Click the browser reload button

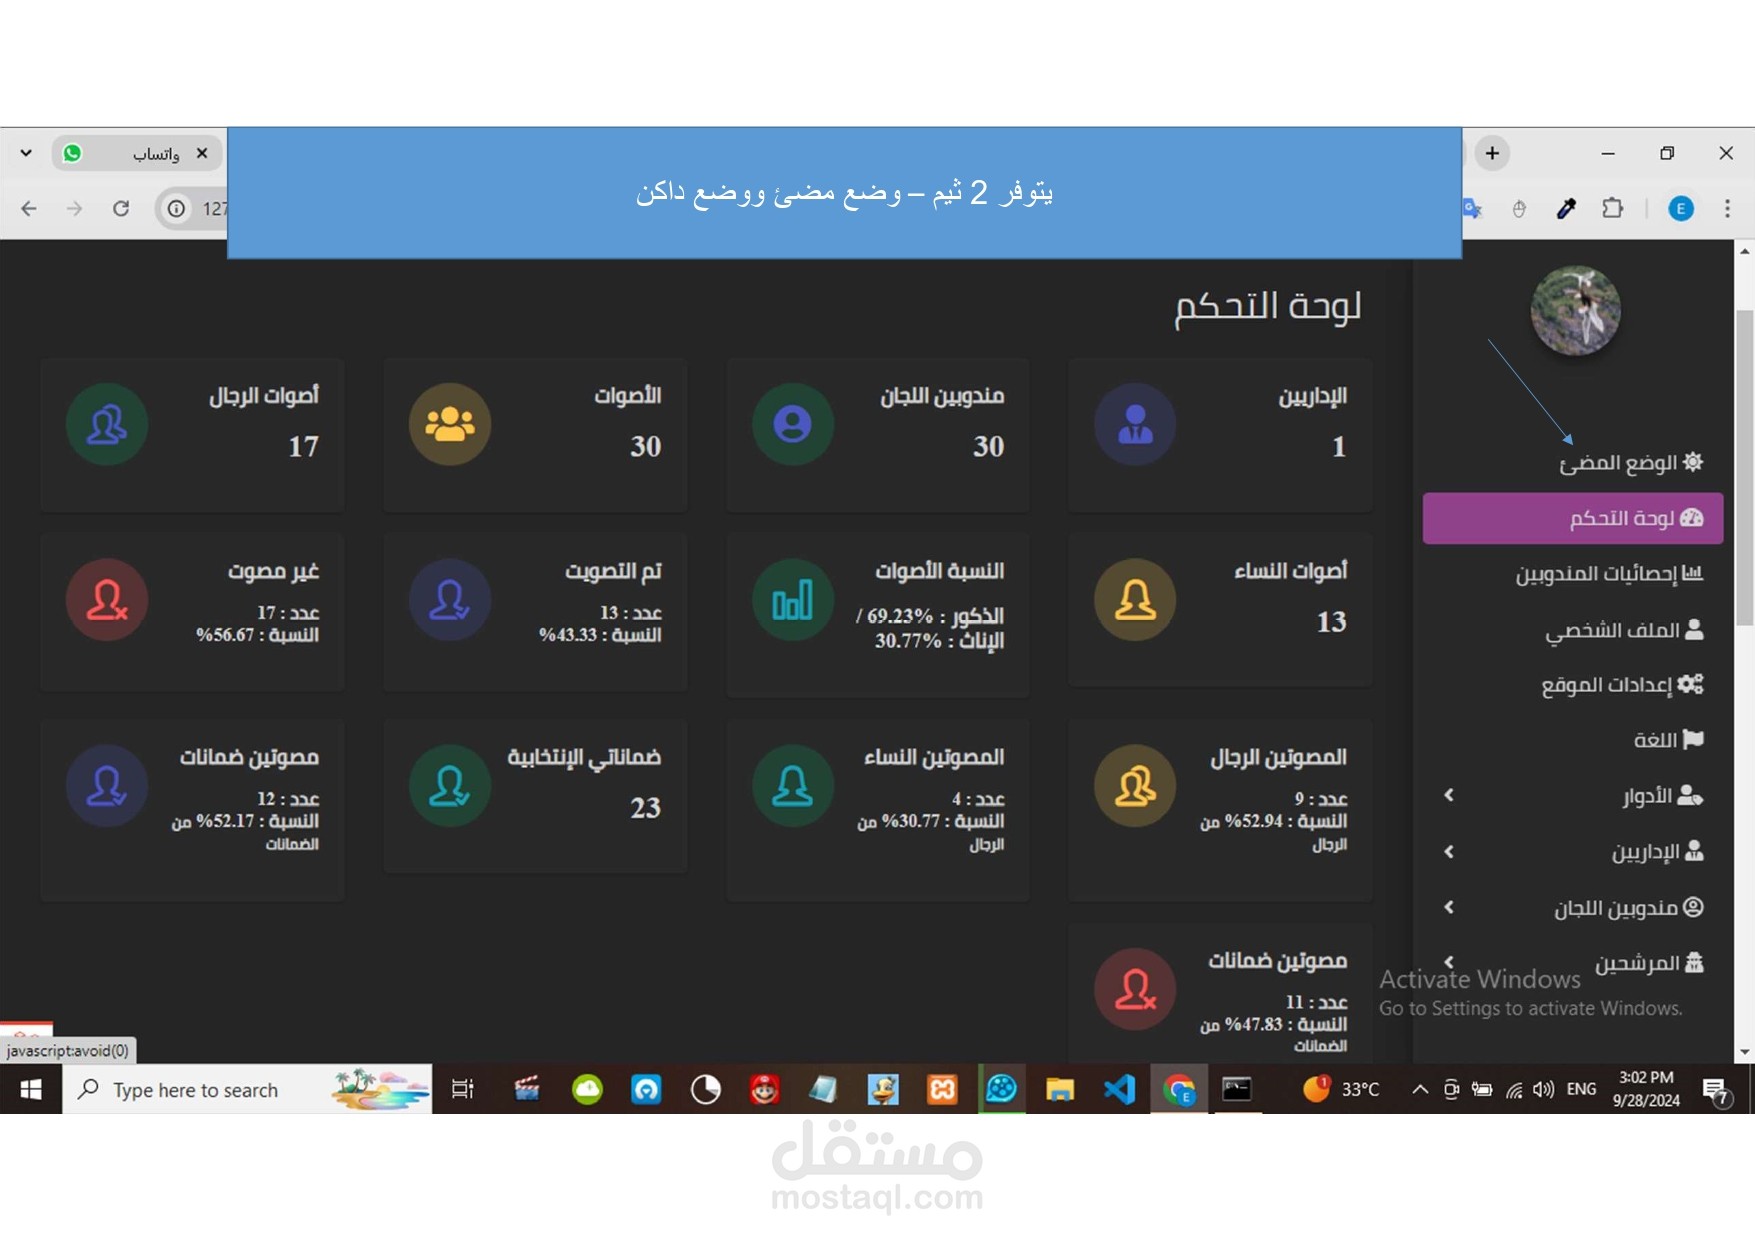click(x=121, y=208)
